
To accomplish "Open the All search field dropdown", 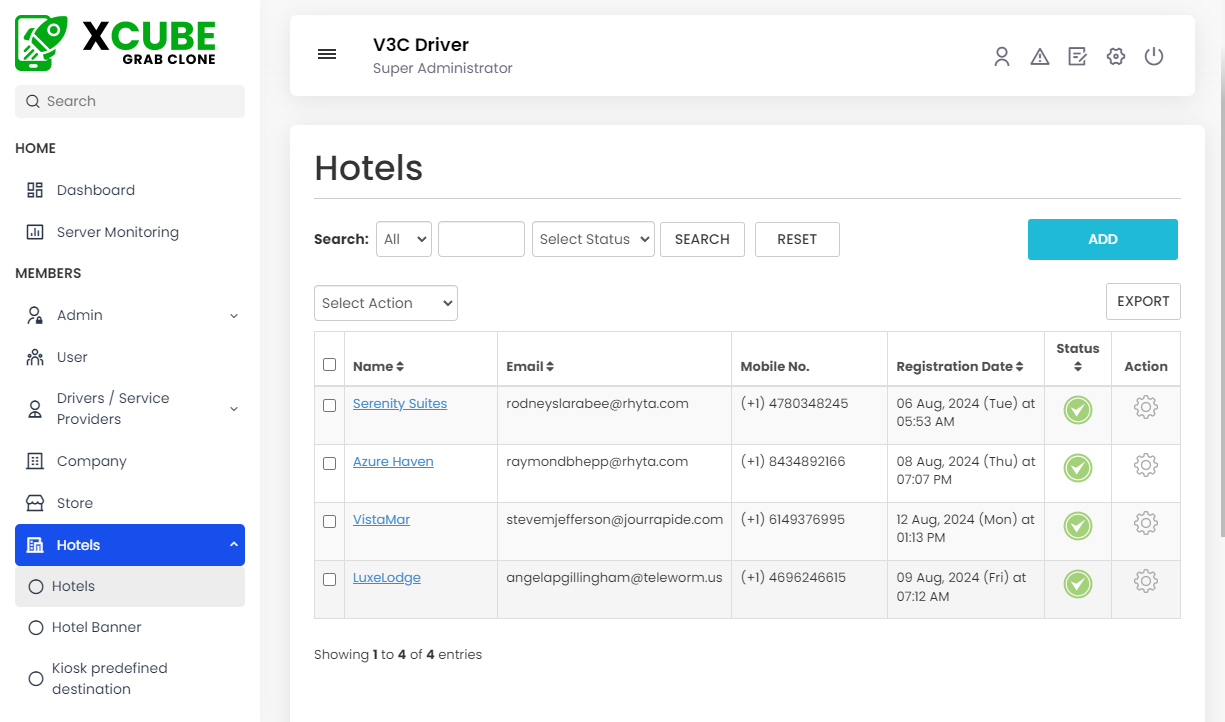I will tap(403, 239).
